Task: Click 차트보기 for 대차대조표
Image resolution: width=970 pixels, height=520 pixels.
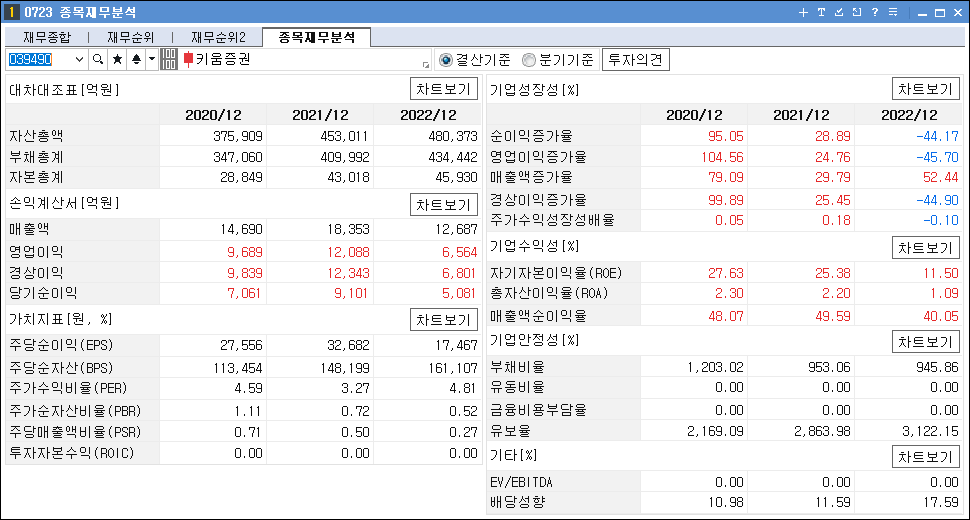Action: (444, 89)
